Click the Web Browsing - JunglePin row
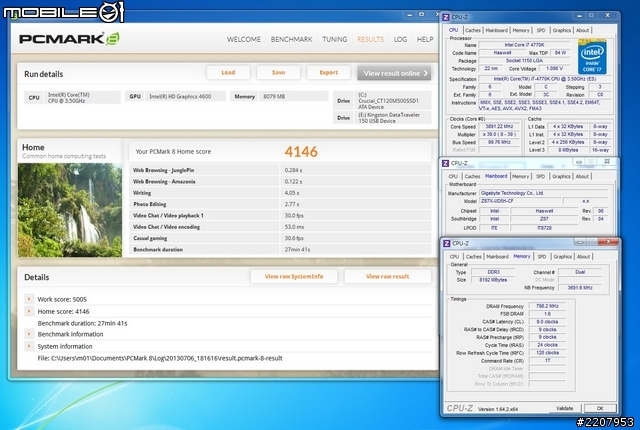Screen dimensions: 640x430 click(x=280, y=170)
